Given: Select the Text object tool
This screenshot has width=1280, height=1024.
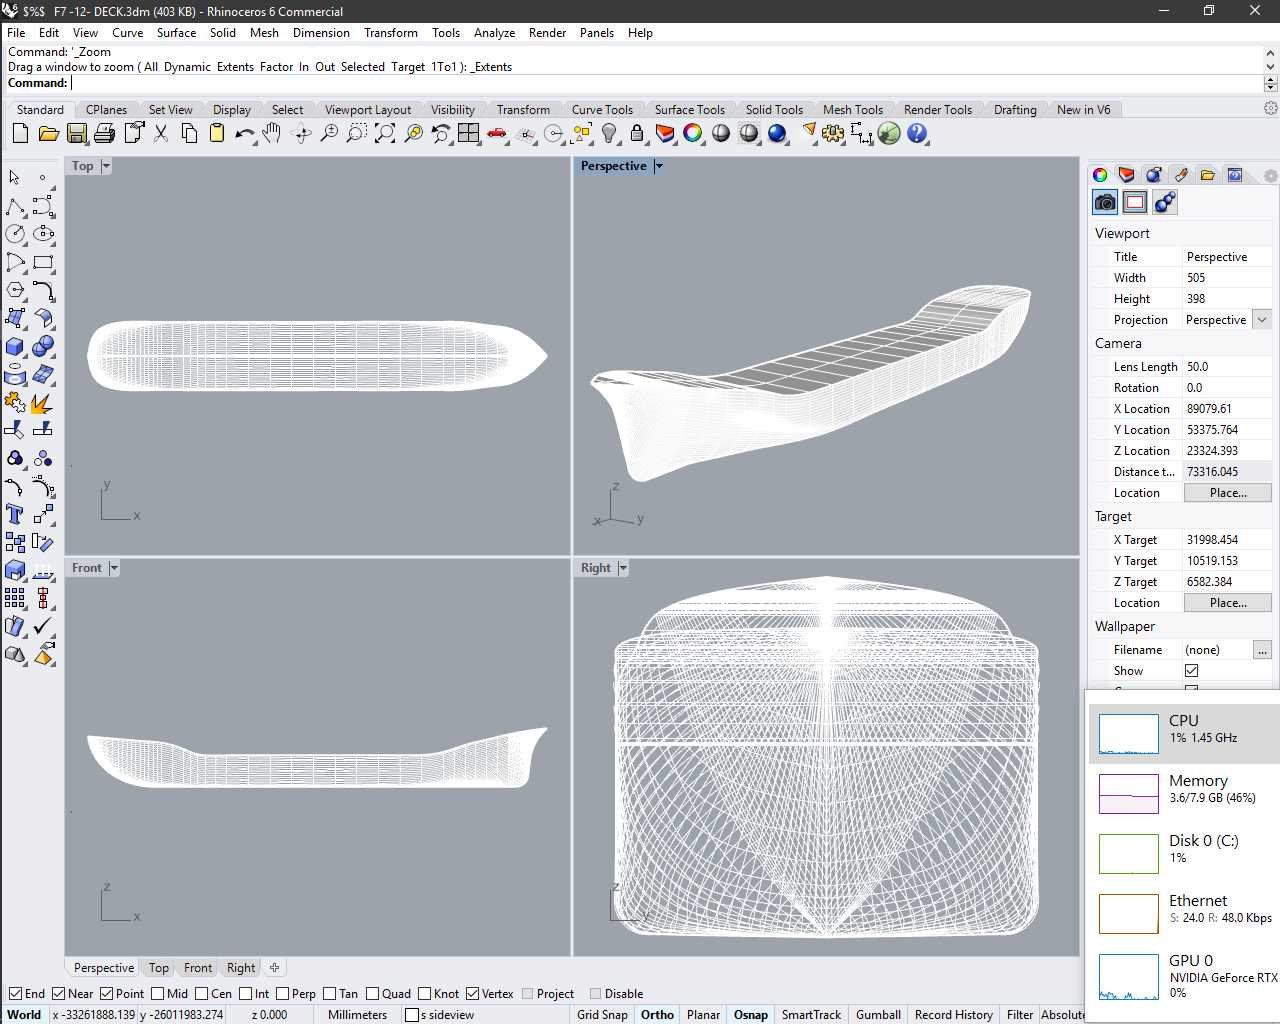Looking at the screenshot, I should pos(15,514).
